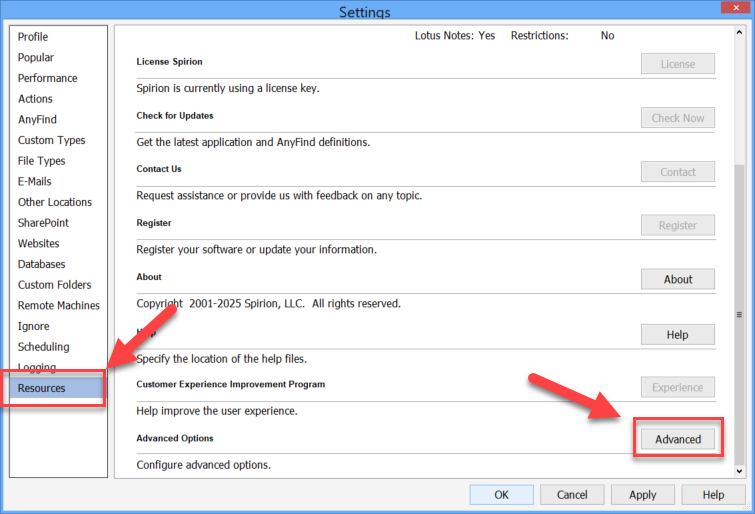Open the Profile settings page
The width and height of the screenshot is (755, 514).
pos(33,37)
